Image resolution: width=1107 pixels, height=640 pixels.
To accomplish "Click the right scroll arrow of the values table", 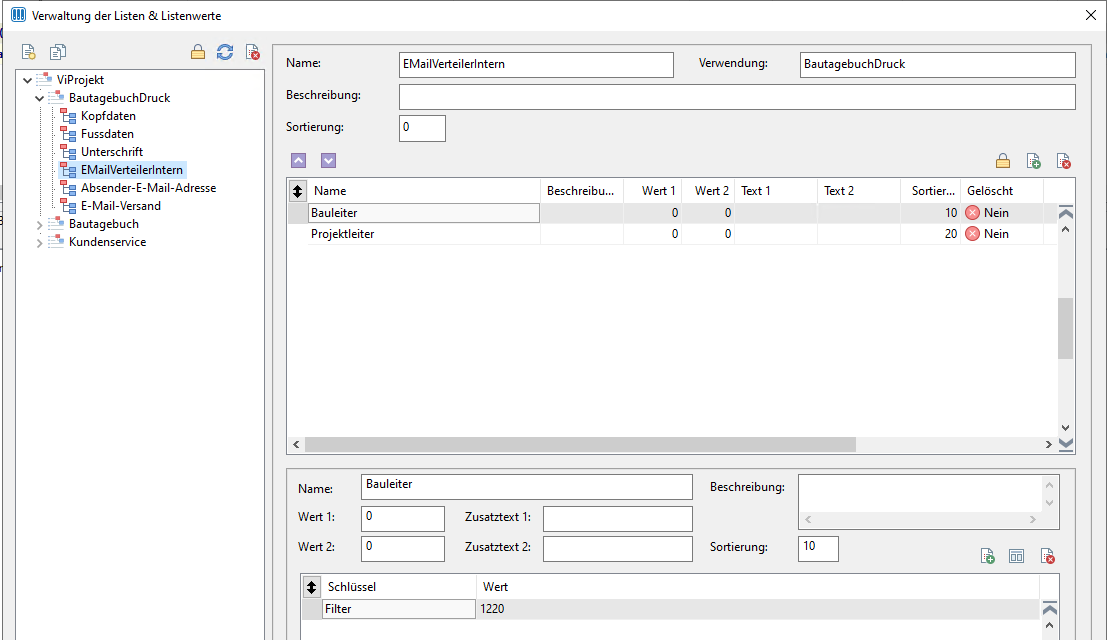I will coord(1048,444).
